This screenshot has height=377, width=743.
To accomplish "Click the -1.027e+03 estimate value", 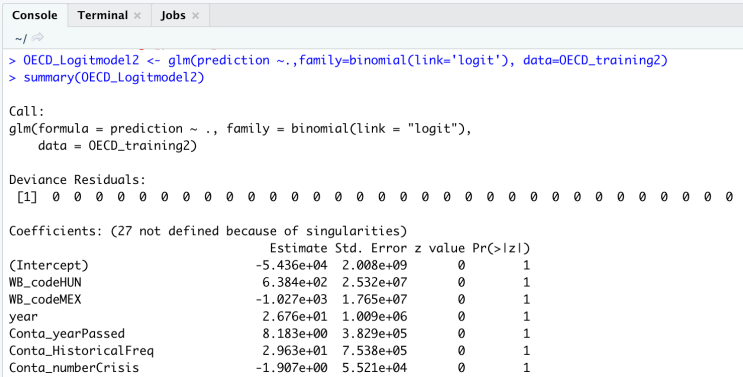I will (x=291, y=300).
